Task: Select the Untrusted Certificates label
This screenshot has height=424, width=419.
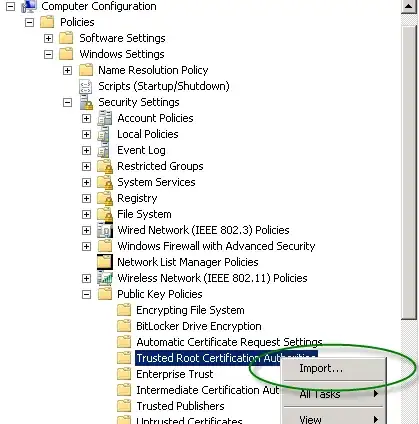Action: click(189, 420)
